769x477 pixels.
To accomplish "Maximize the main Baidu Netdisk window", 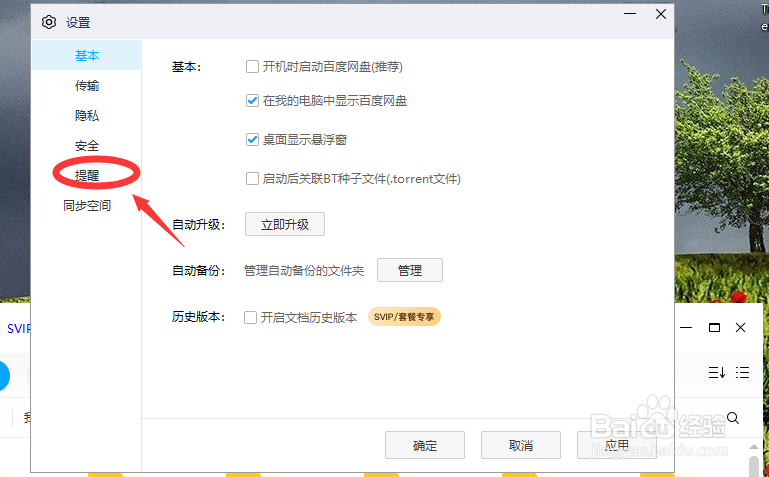I will [714, 327].
